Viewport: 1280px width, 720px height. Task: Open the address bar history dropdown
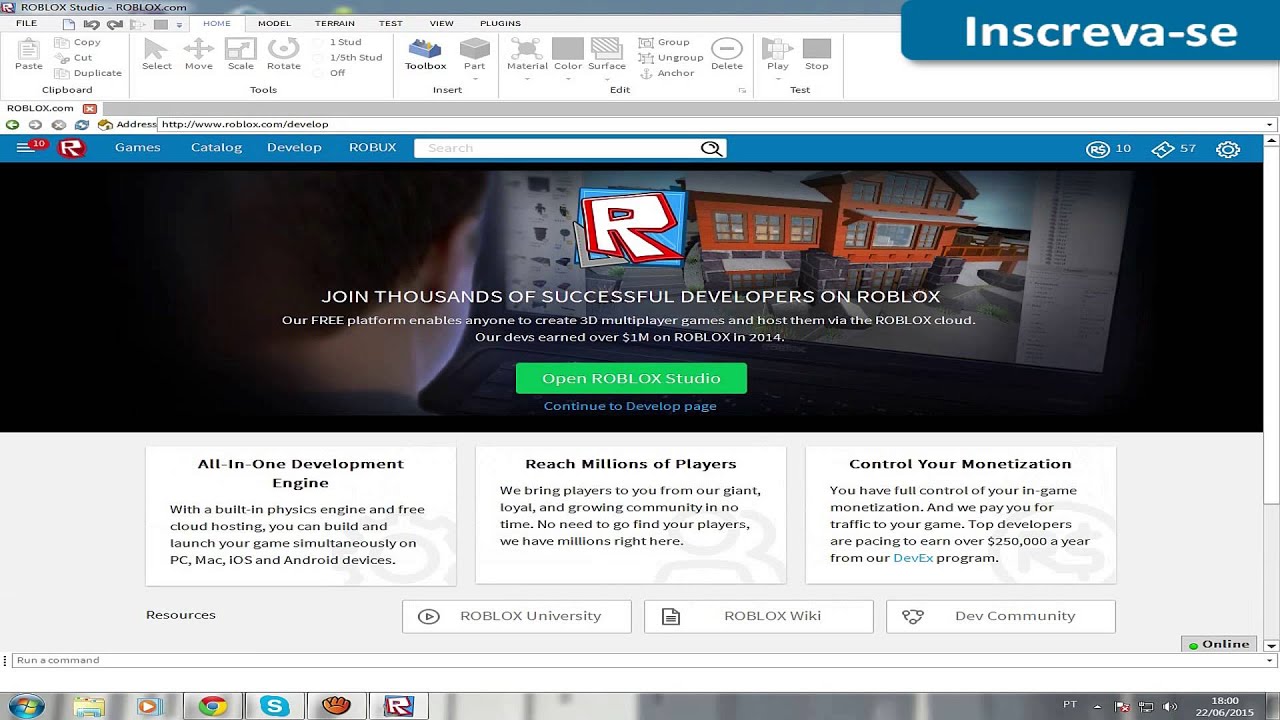coord(1270,125)
